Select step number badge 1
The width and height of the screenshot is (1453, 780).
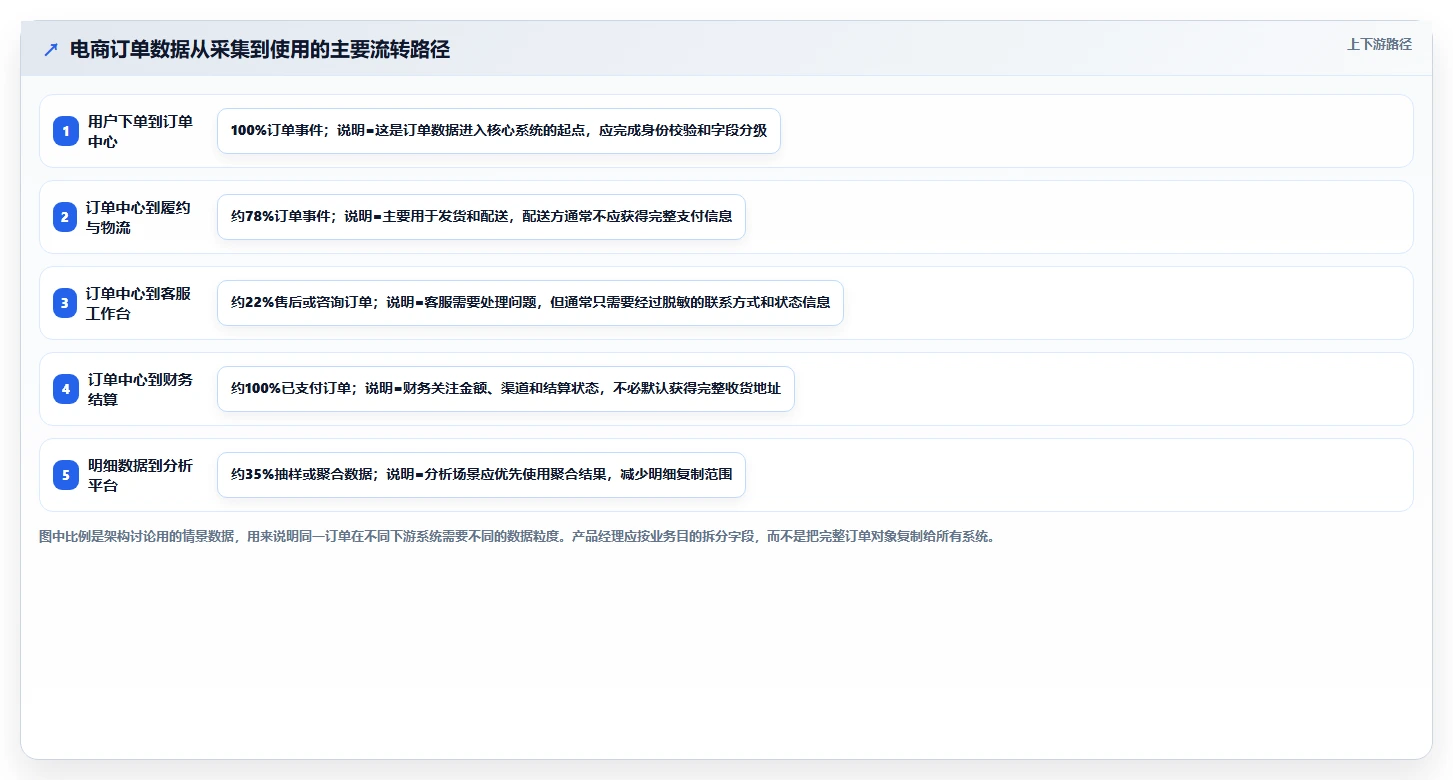66,131
